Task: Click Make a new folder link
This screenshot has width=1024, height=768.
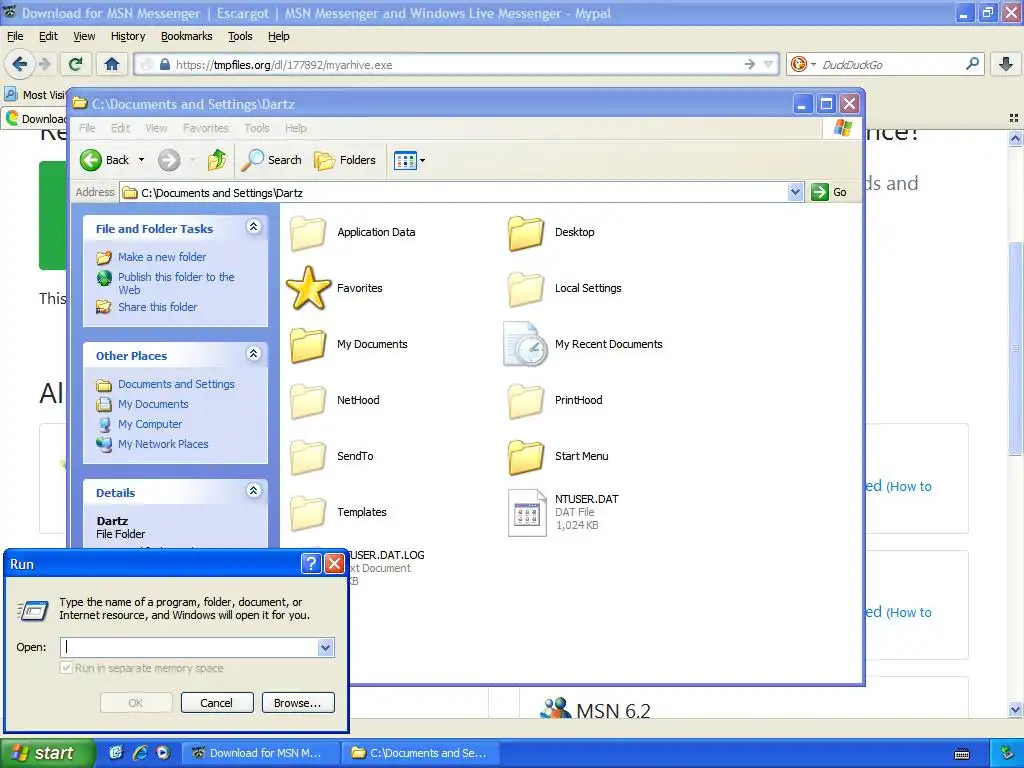Action: [151, 257]
